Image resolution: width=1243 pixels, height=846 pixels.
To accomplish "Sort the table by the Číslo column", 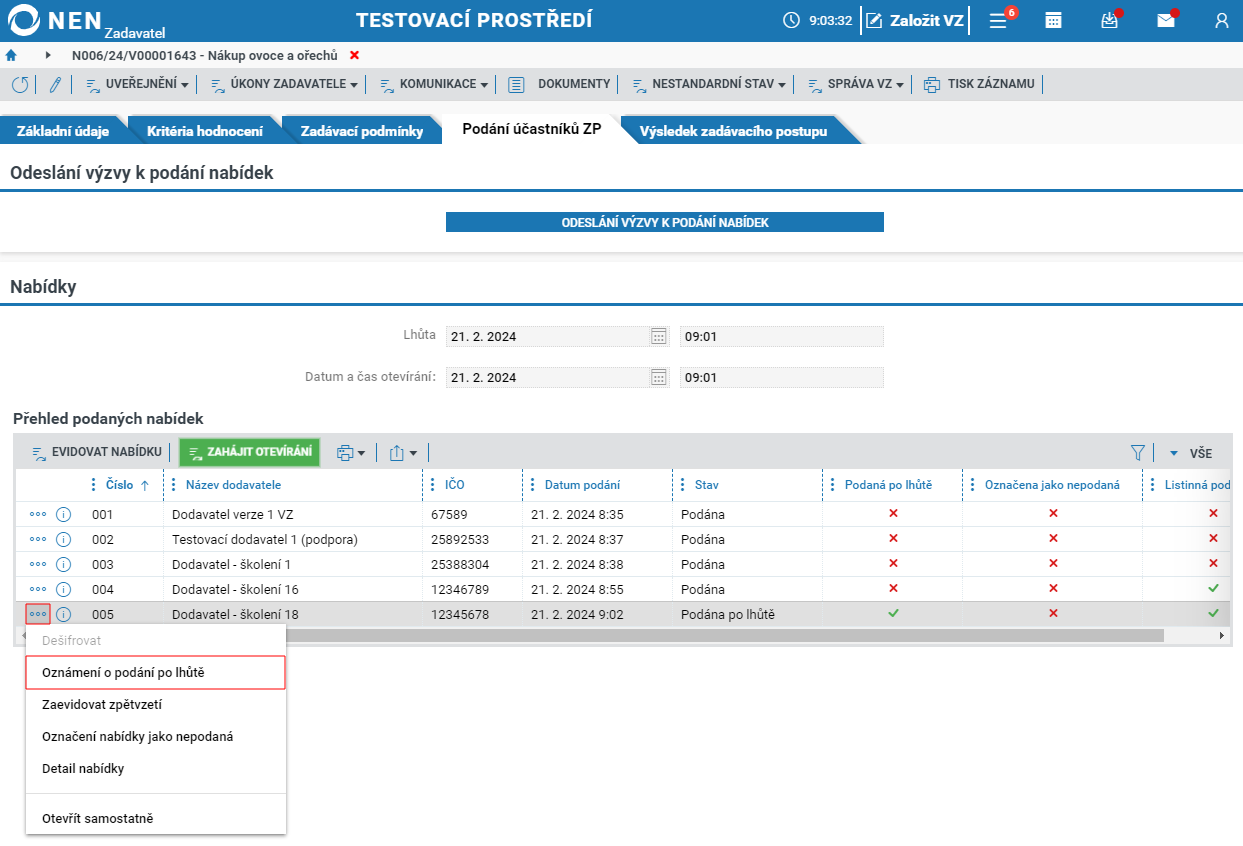I will 120,485.
